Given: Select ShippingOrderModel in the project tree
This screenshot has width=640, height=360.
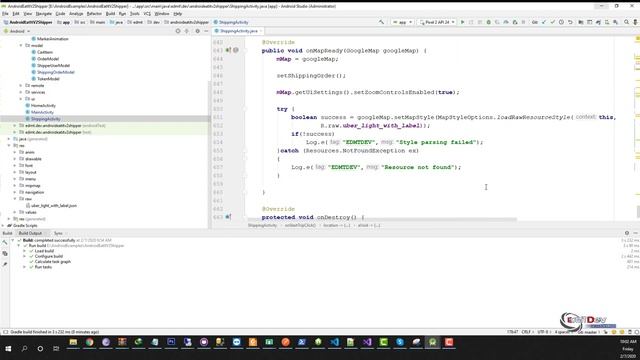Looking at the screenshot, I should click(x=56, y=72).
